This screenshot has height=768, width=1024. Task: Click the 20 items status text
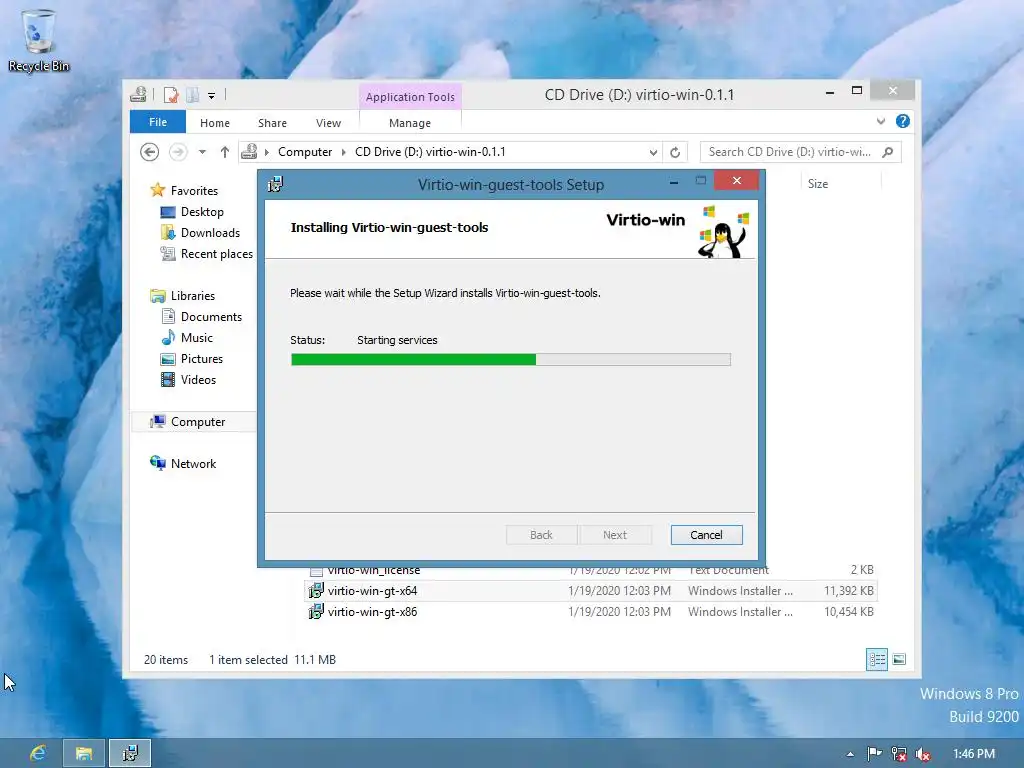point(166,660)
